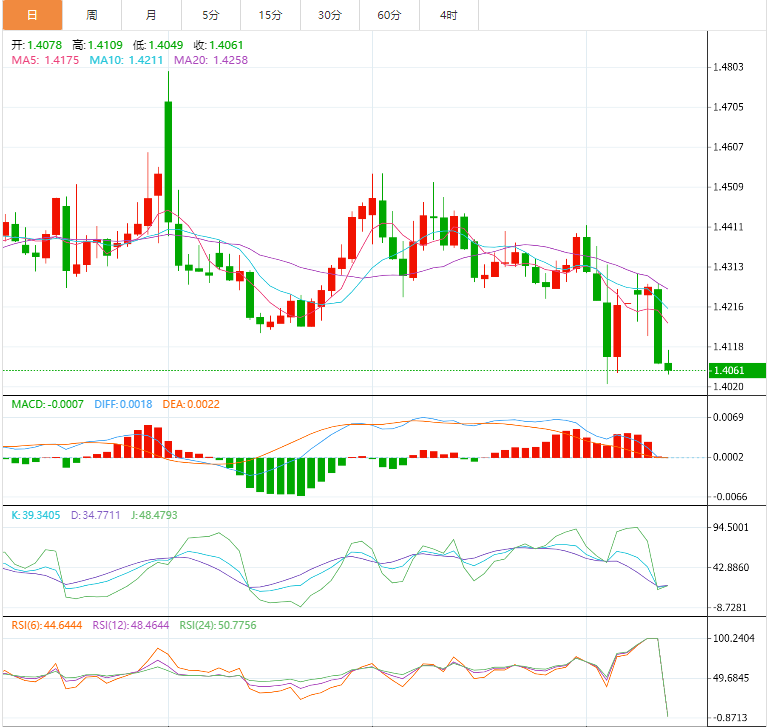Select the MA20 moving average label
The height and width of the screenshot is (727, 768).
coord(211,60)
